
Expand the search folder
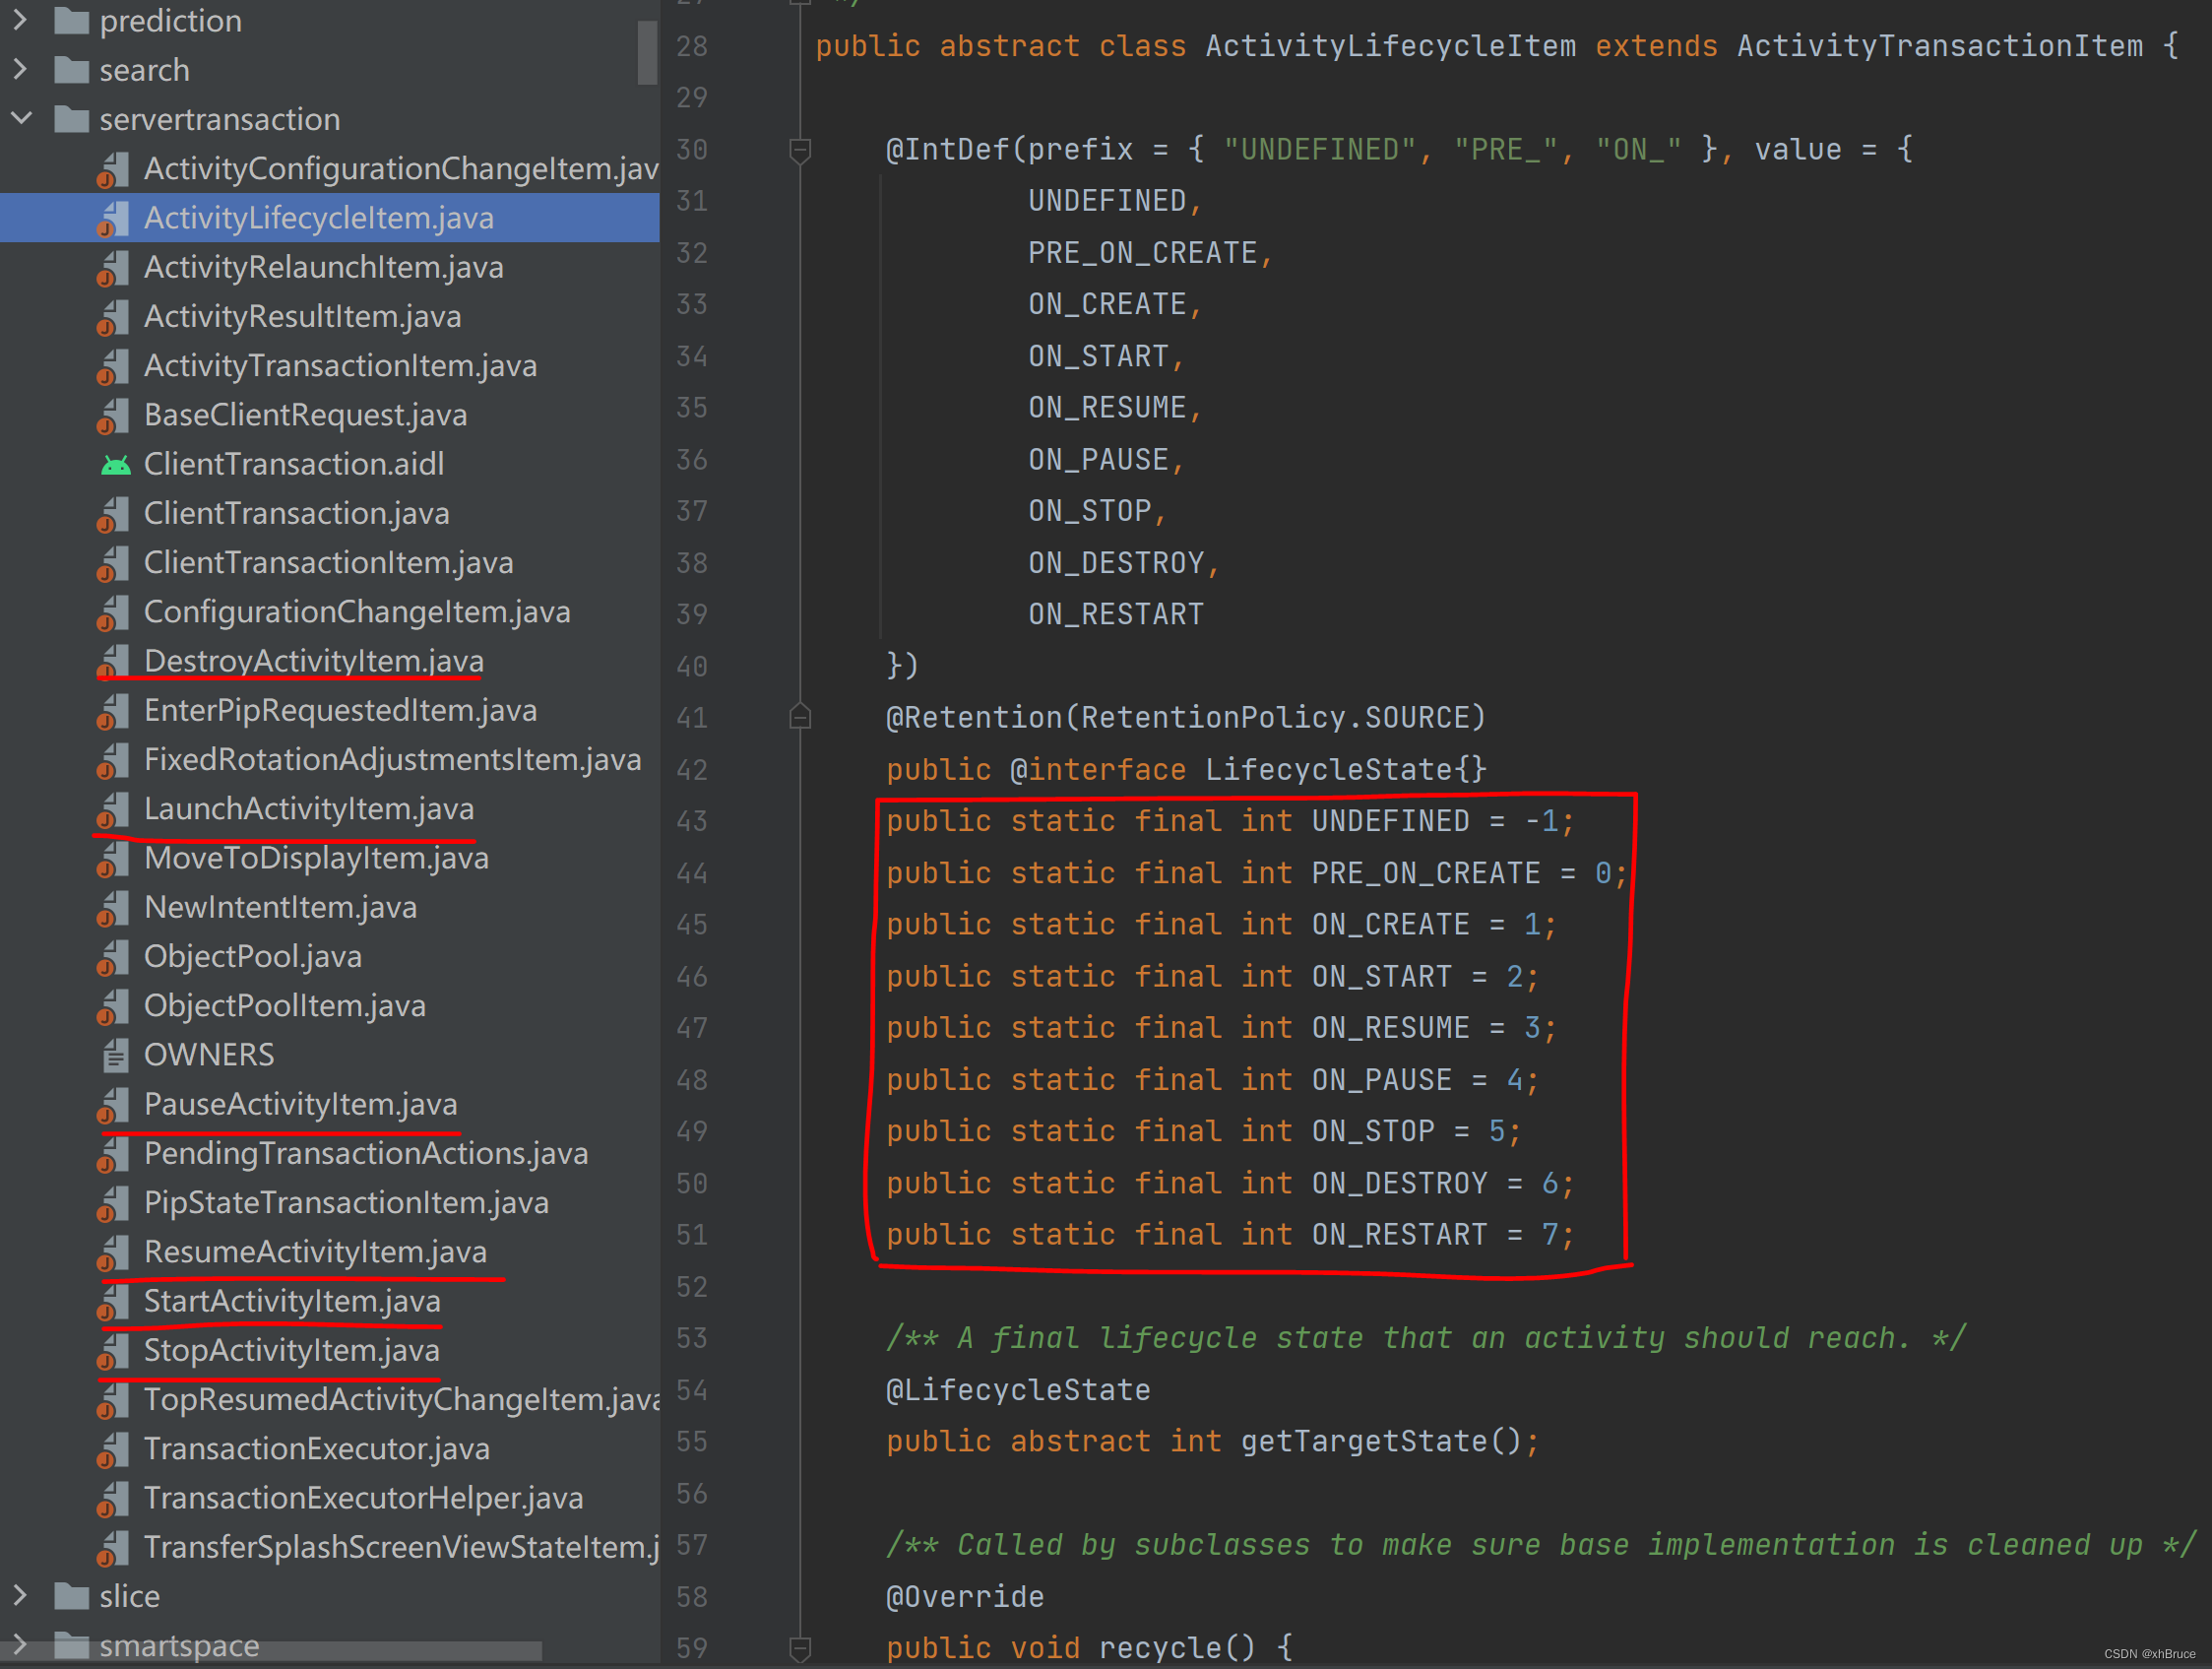(21, 70)
